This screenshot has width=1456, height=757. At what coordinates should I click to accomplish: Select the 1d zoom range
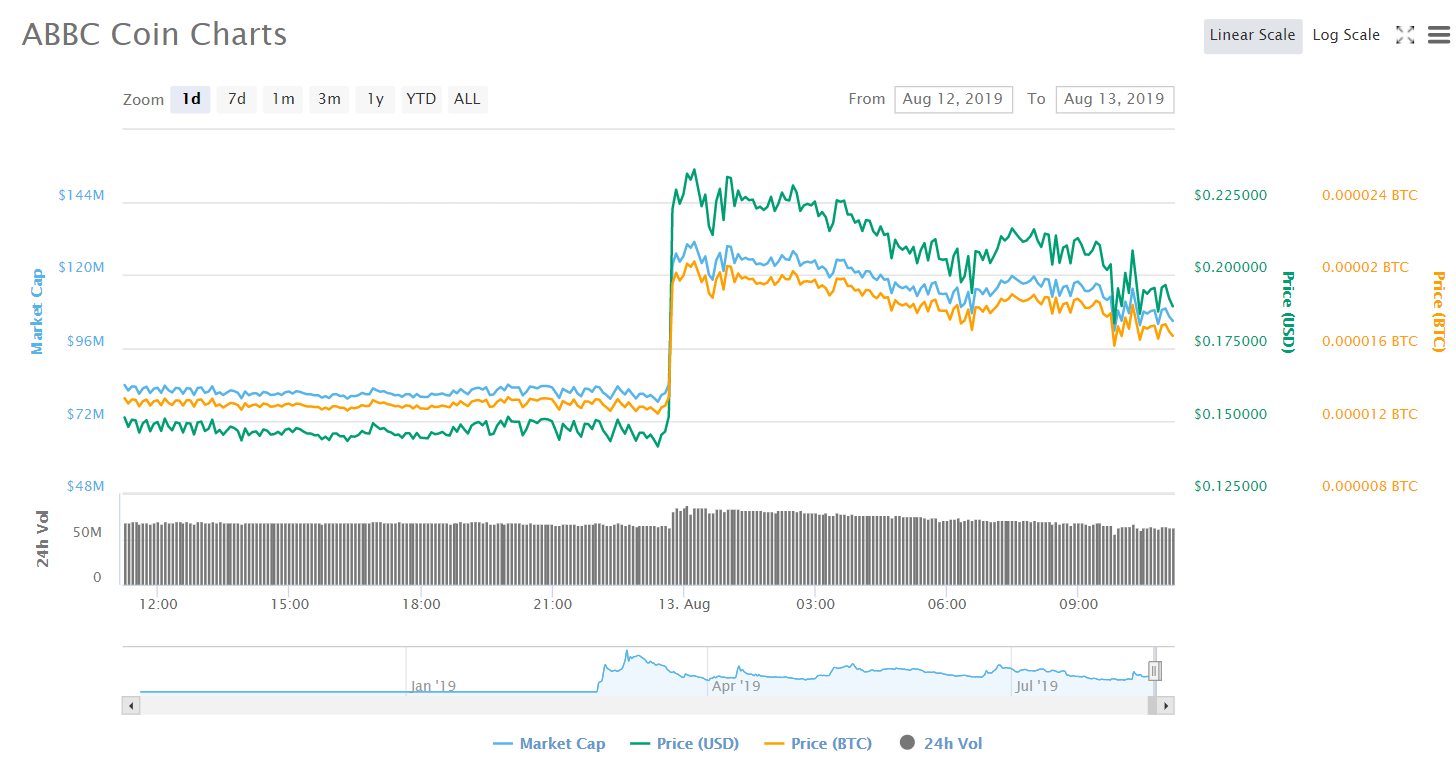[191, 99]
